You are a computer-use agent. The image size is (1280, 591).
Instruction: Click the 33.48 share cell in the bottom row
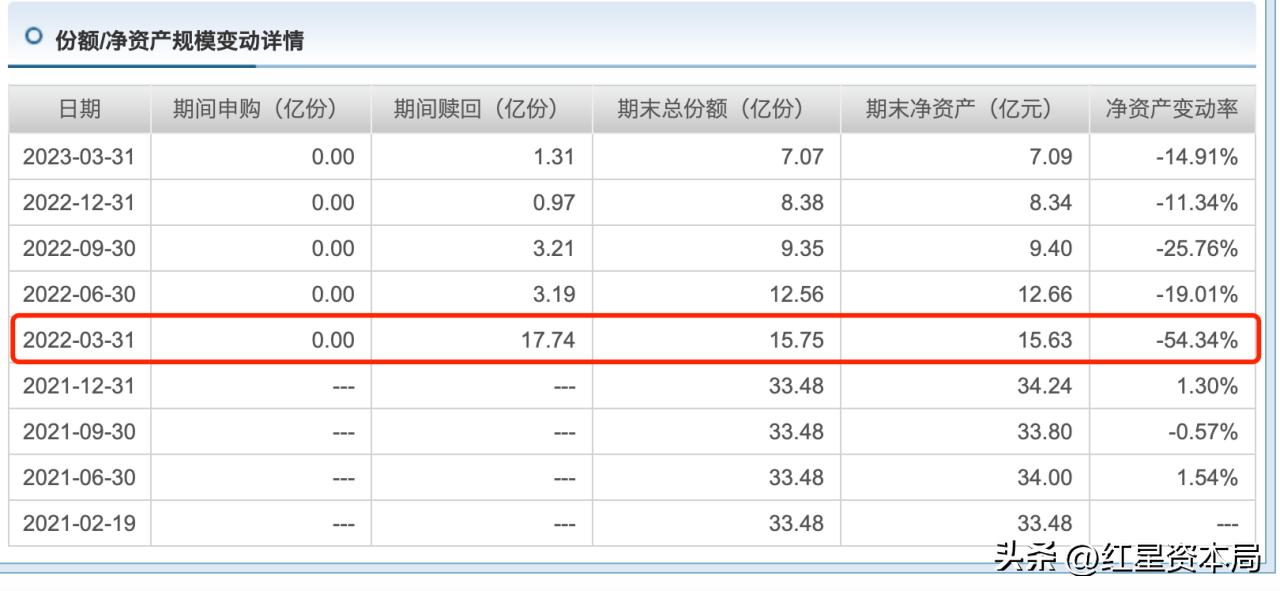pos(795,522)
